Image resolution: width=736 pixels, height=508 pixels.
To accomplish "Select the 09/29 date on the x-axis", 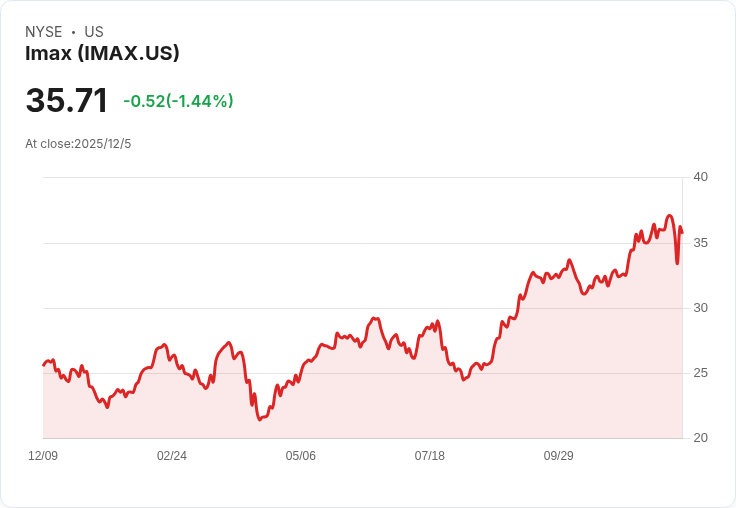I will click(558, 456).
